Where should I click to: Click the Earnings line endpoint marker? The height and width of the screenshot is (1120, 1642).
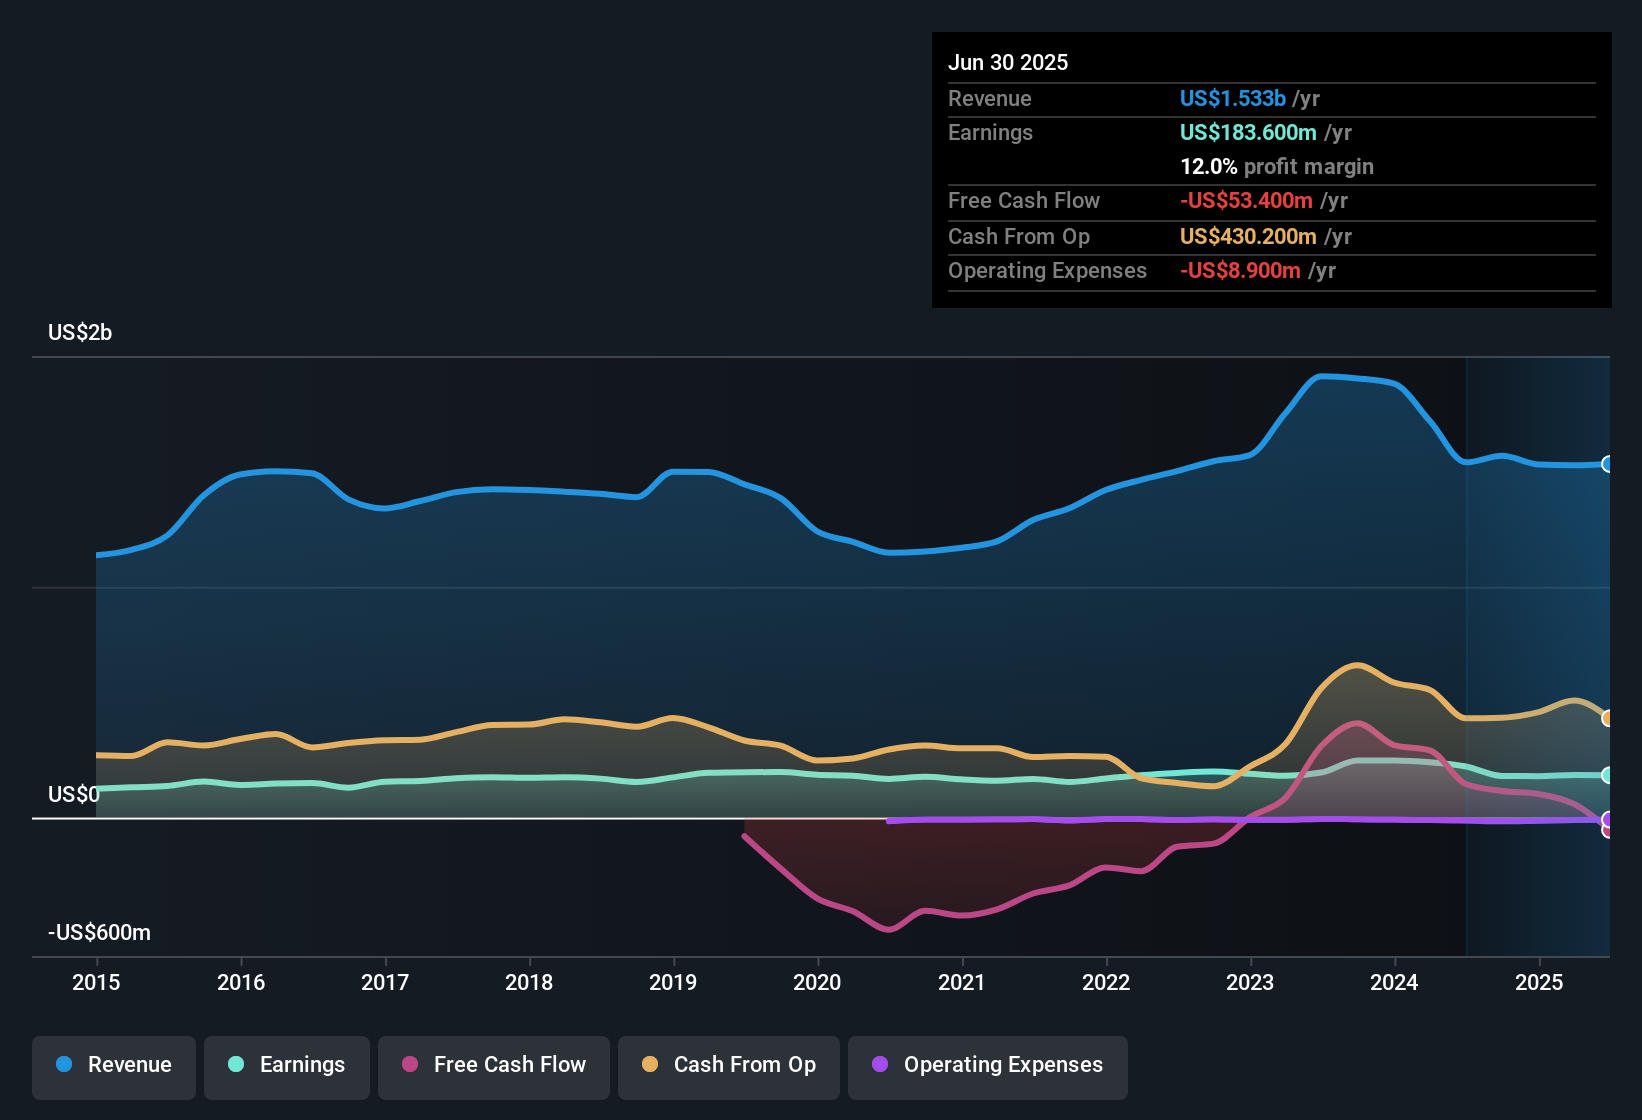point(1607,775)
